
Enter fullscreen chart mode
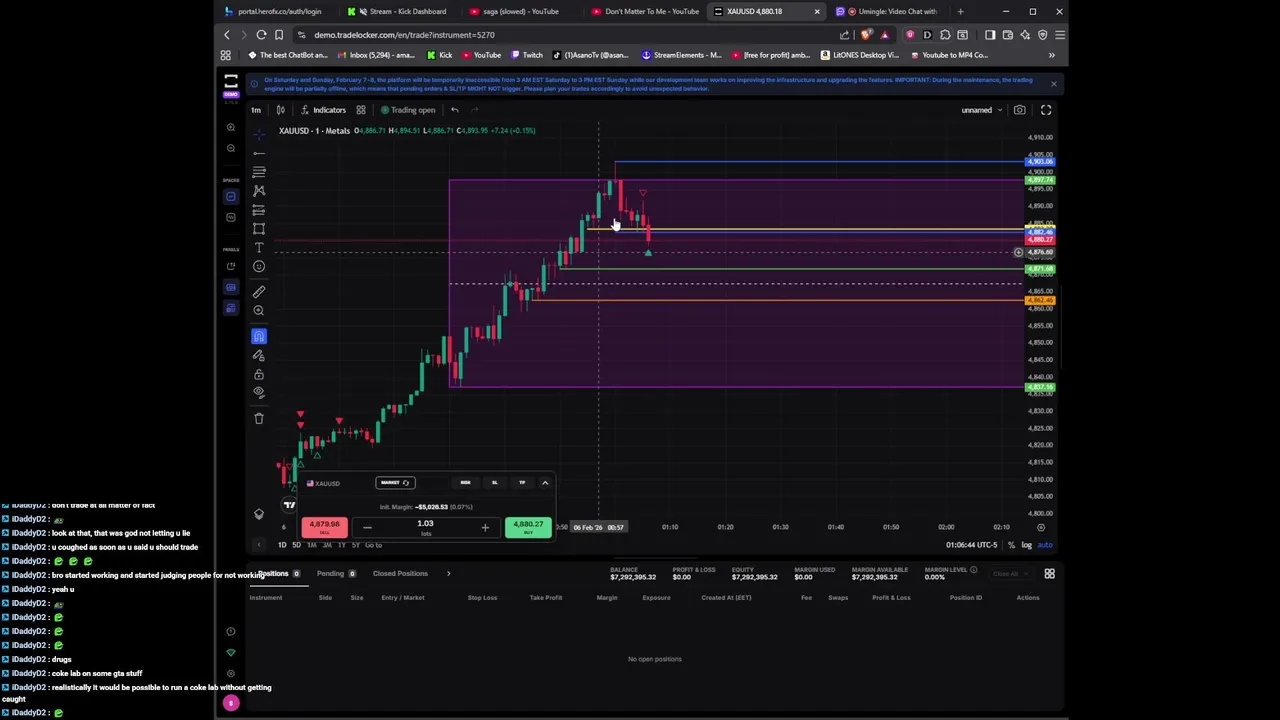tap(1046, 110)
